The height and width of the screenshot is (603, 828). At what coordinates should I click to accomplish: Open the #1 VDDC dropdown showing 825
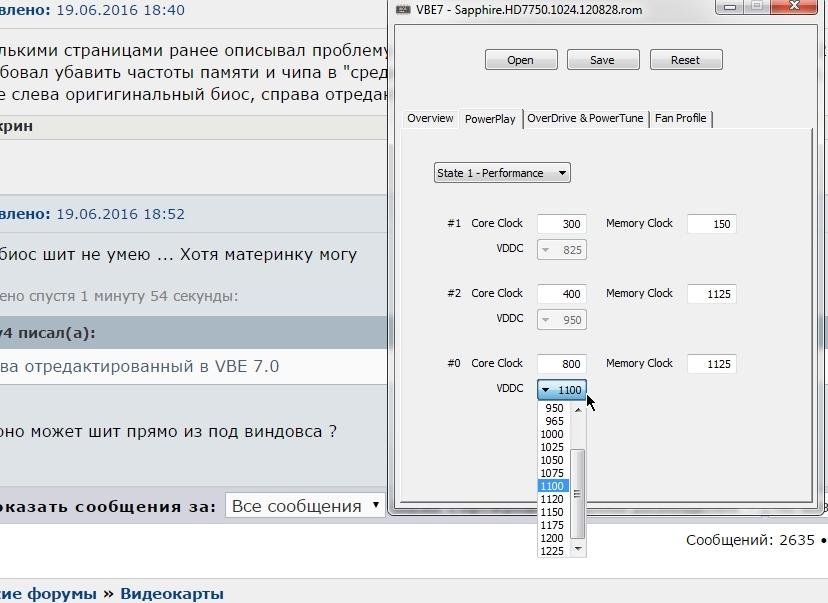point(561,249)
